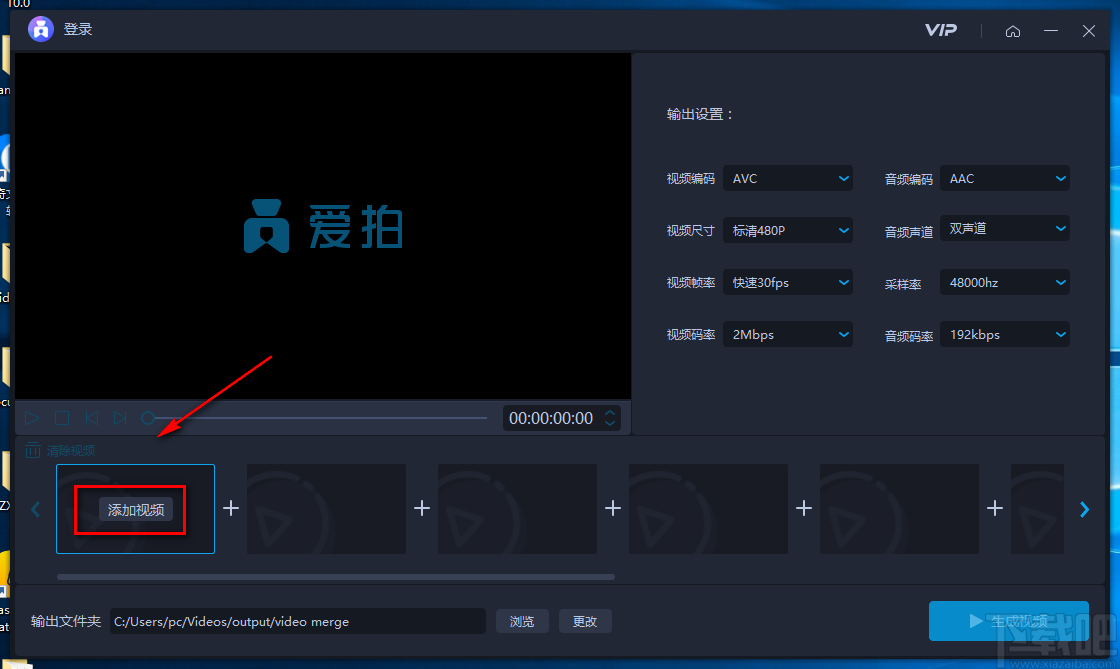1120x669 pixels.
Task: Click the 输出设置 heading text
Action: pyautogui.click(x=700, y=114)
